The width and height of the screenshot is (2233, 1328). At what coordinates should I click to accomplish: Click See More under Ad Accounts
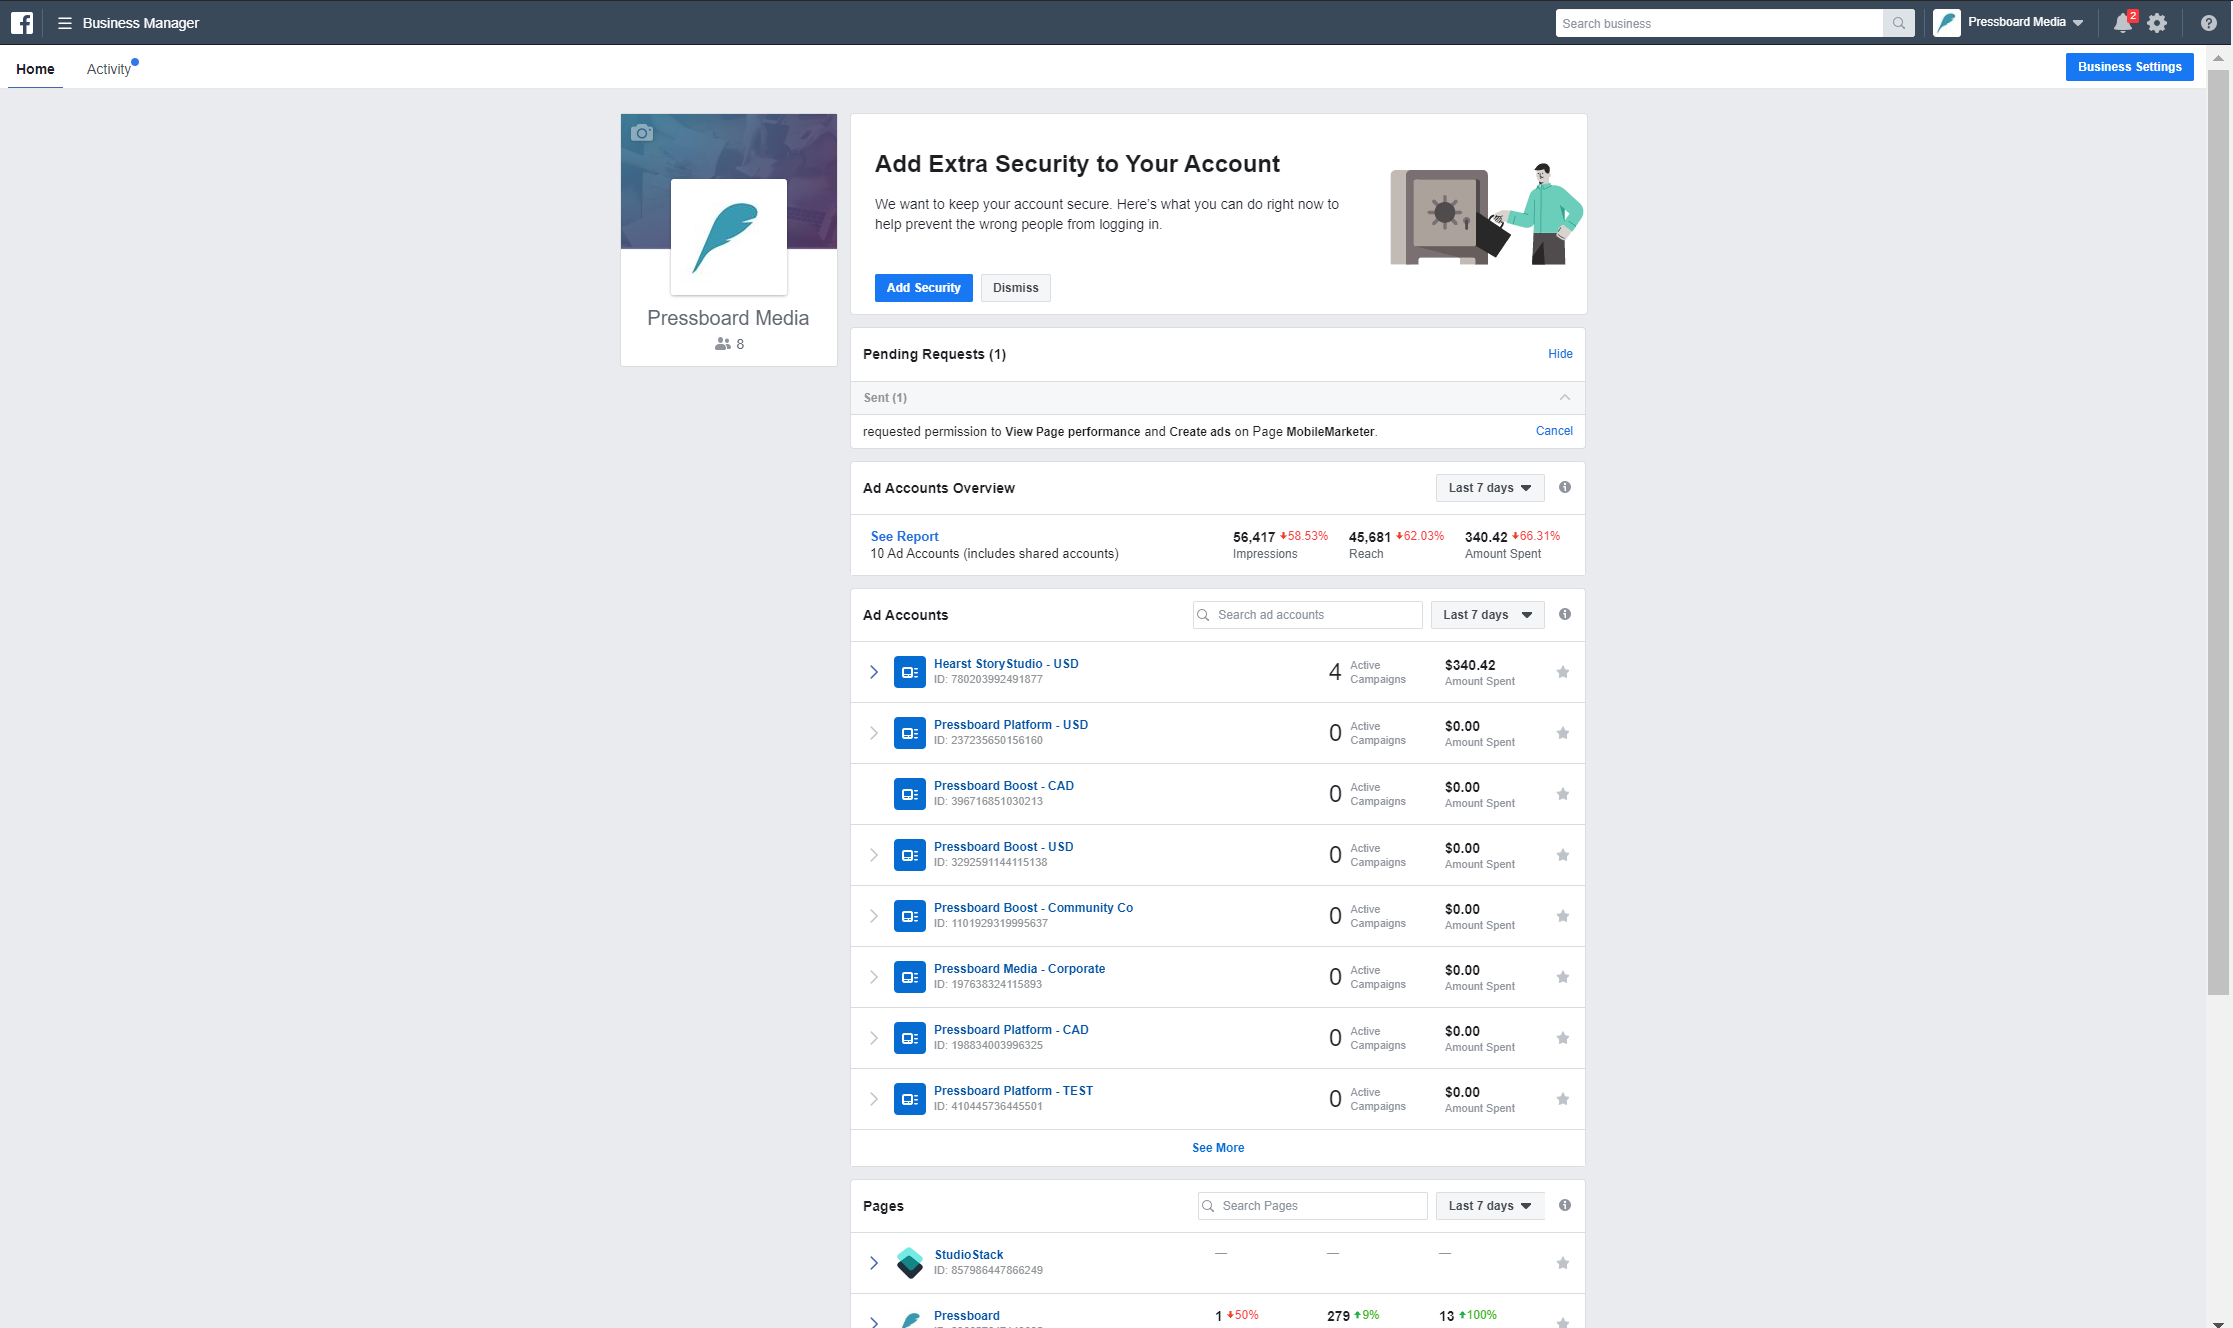click(1218, 1148)
